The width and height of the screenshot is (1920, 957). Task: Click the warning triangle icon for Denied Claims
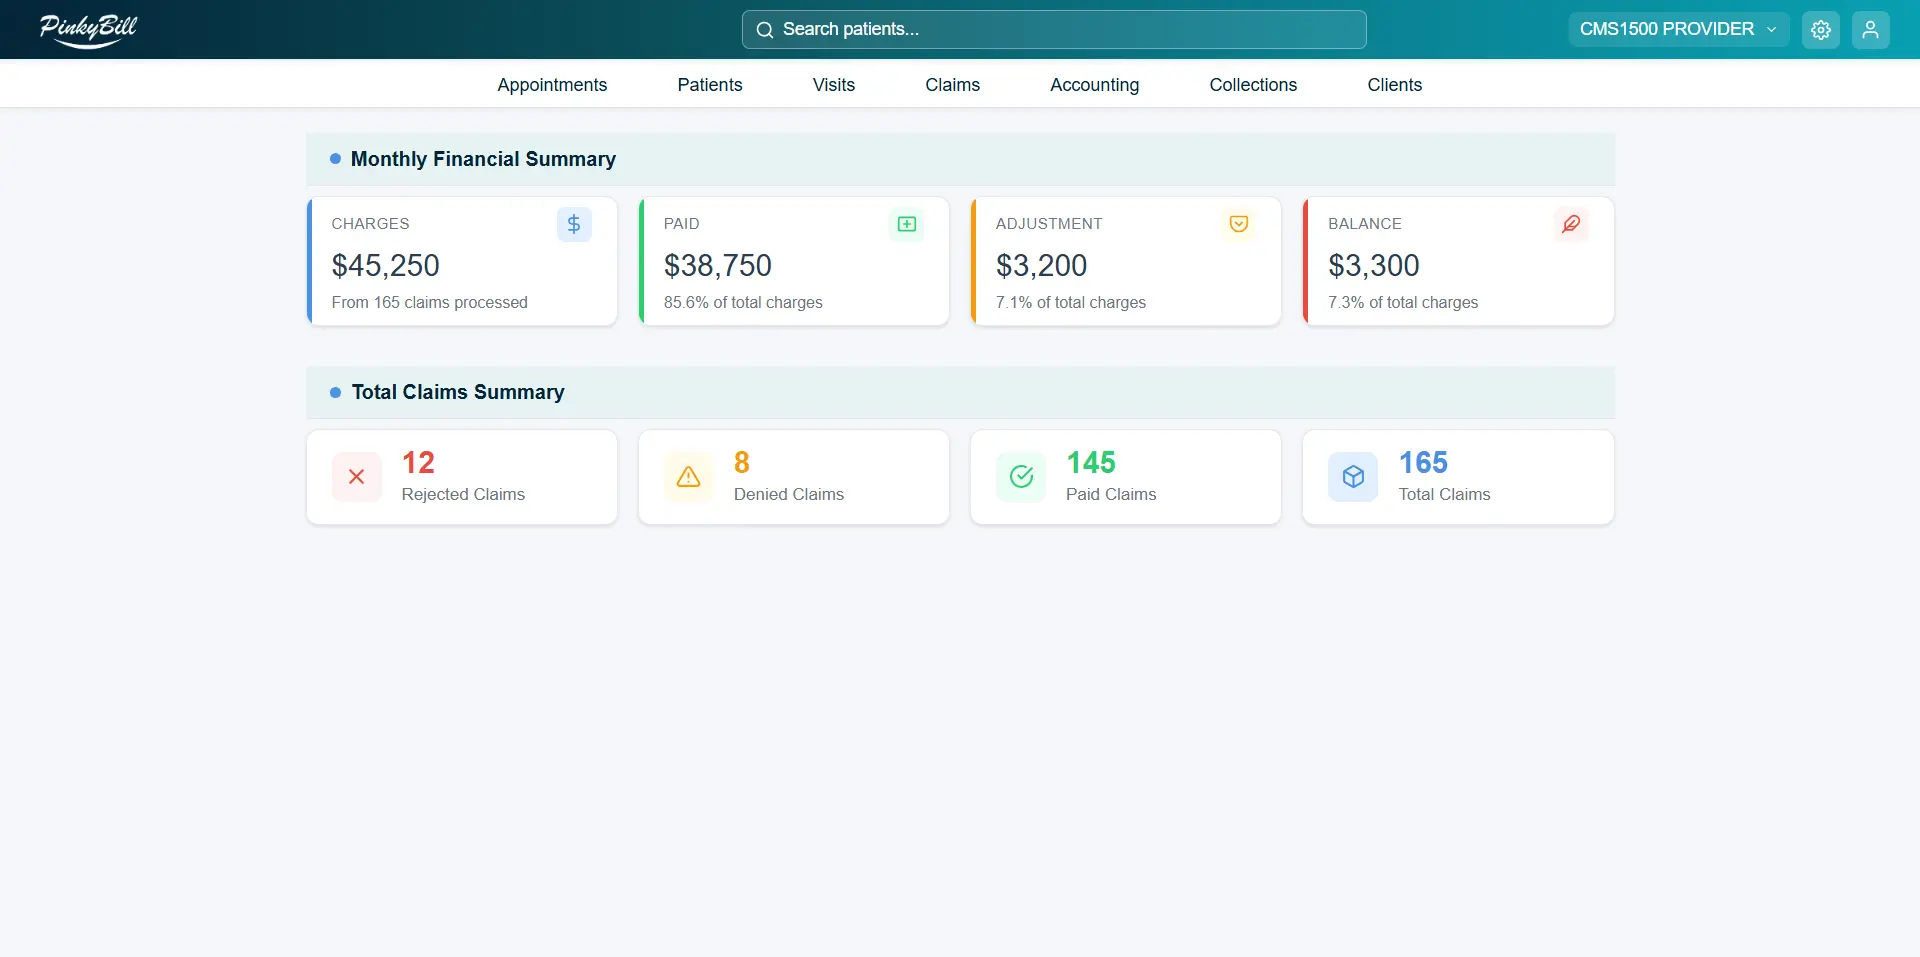(x=688, y=477)
